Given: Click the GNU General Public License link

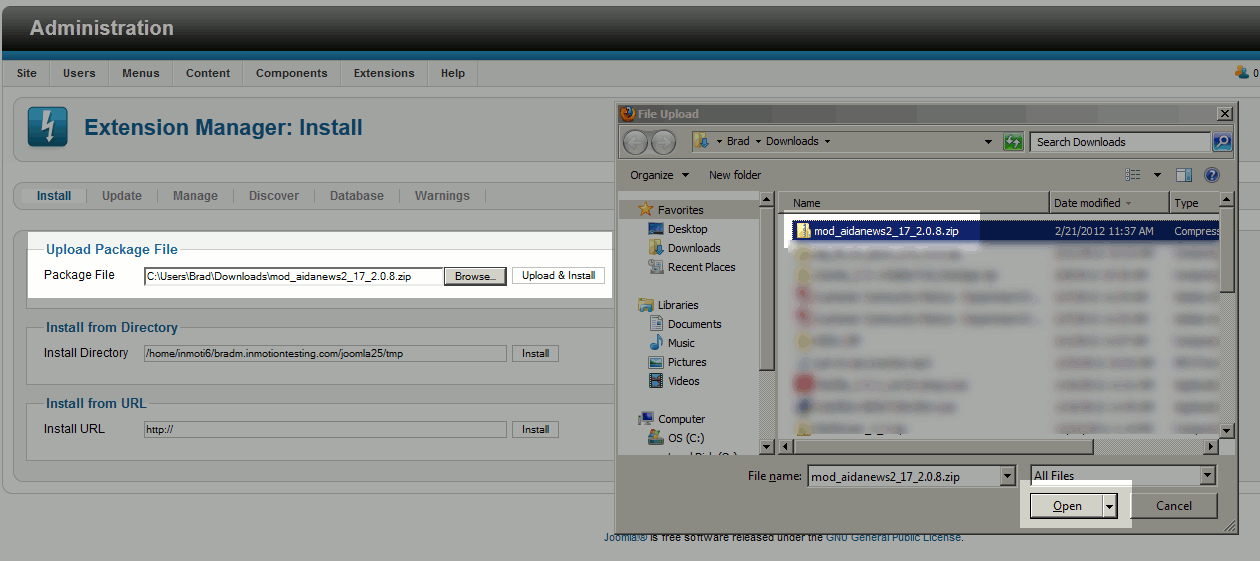Looking at the screenshot, I should [893, 537].
